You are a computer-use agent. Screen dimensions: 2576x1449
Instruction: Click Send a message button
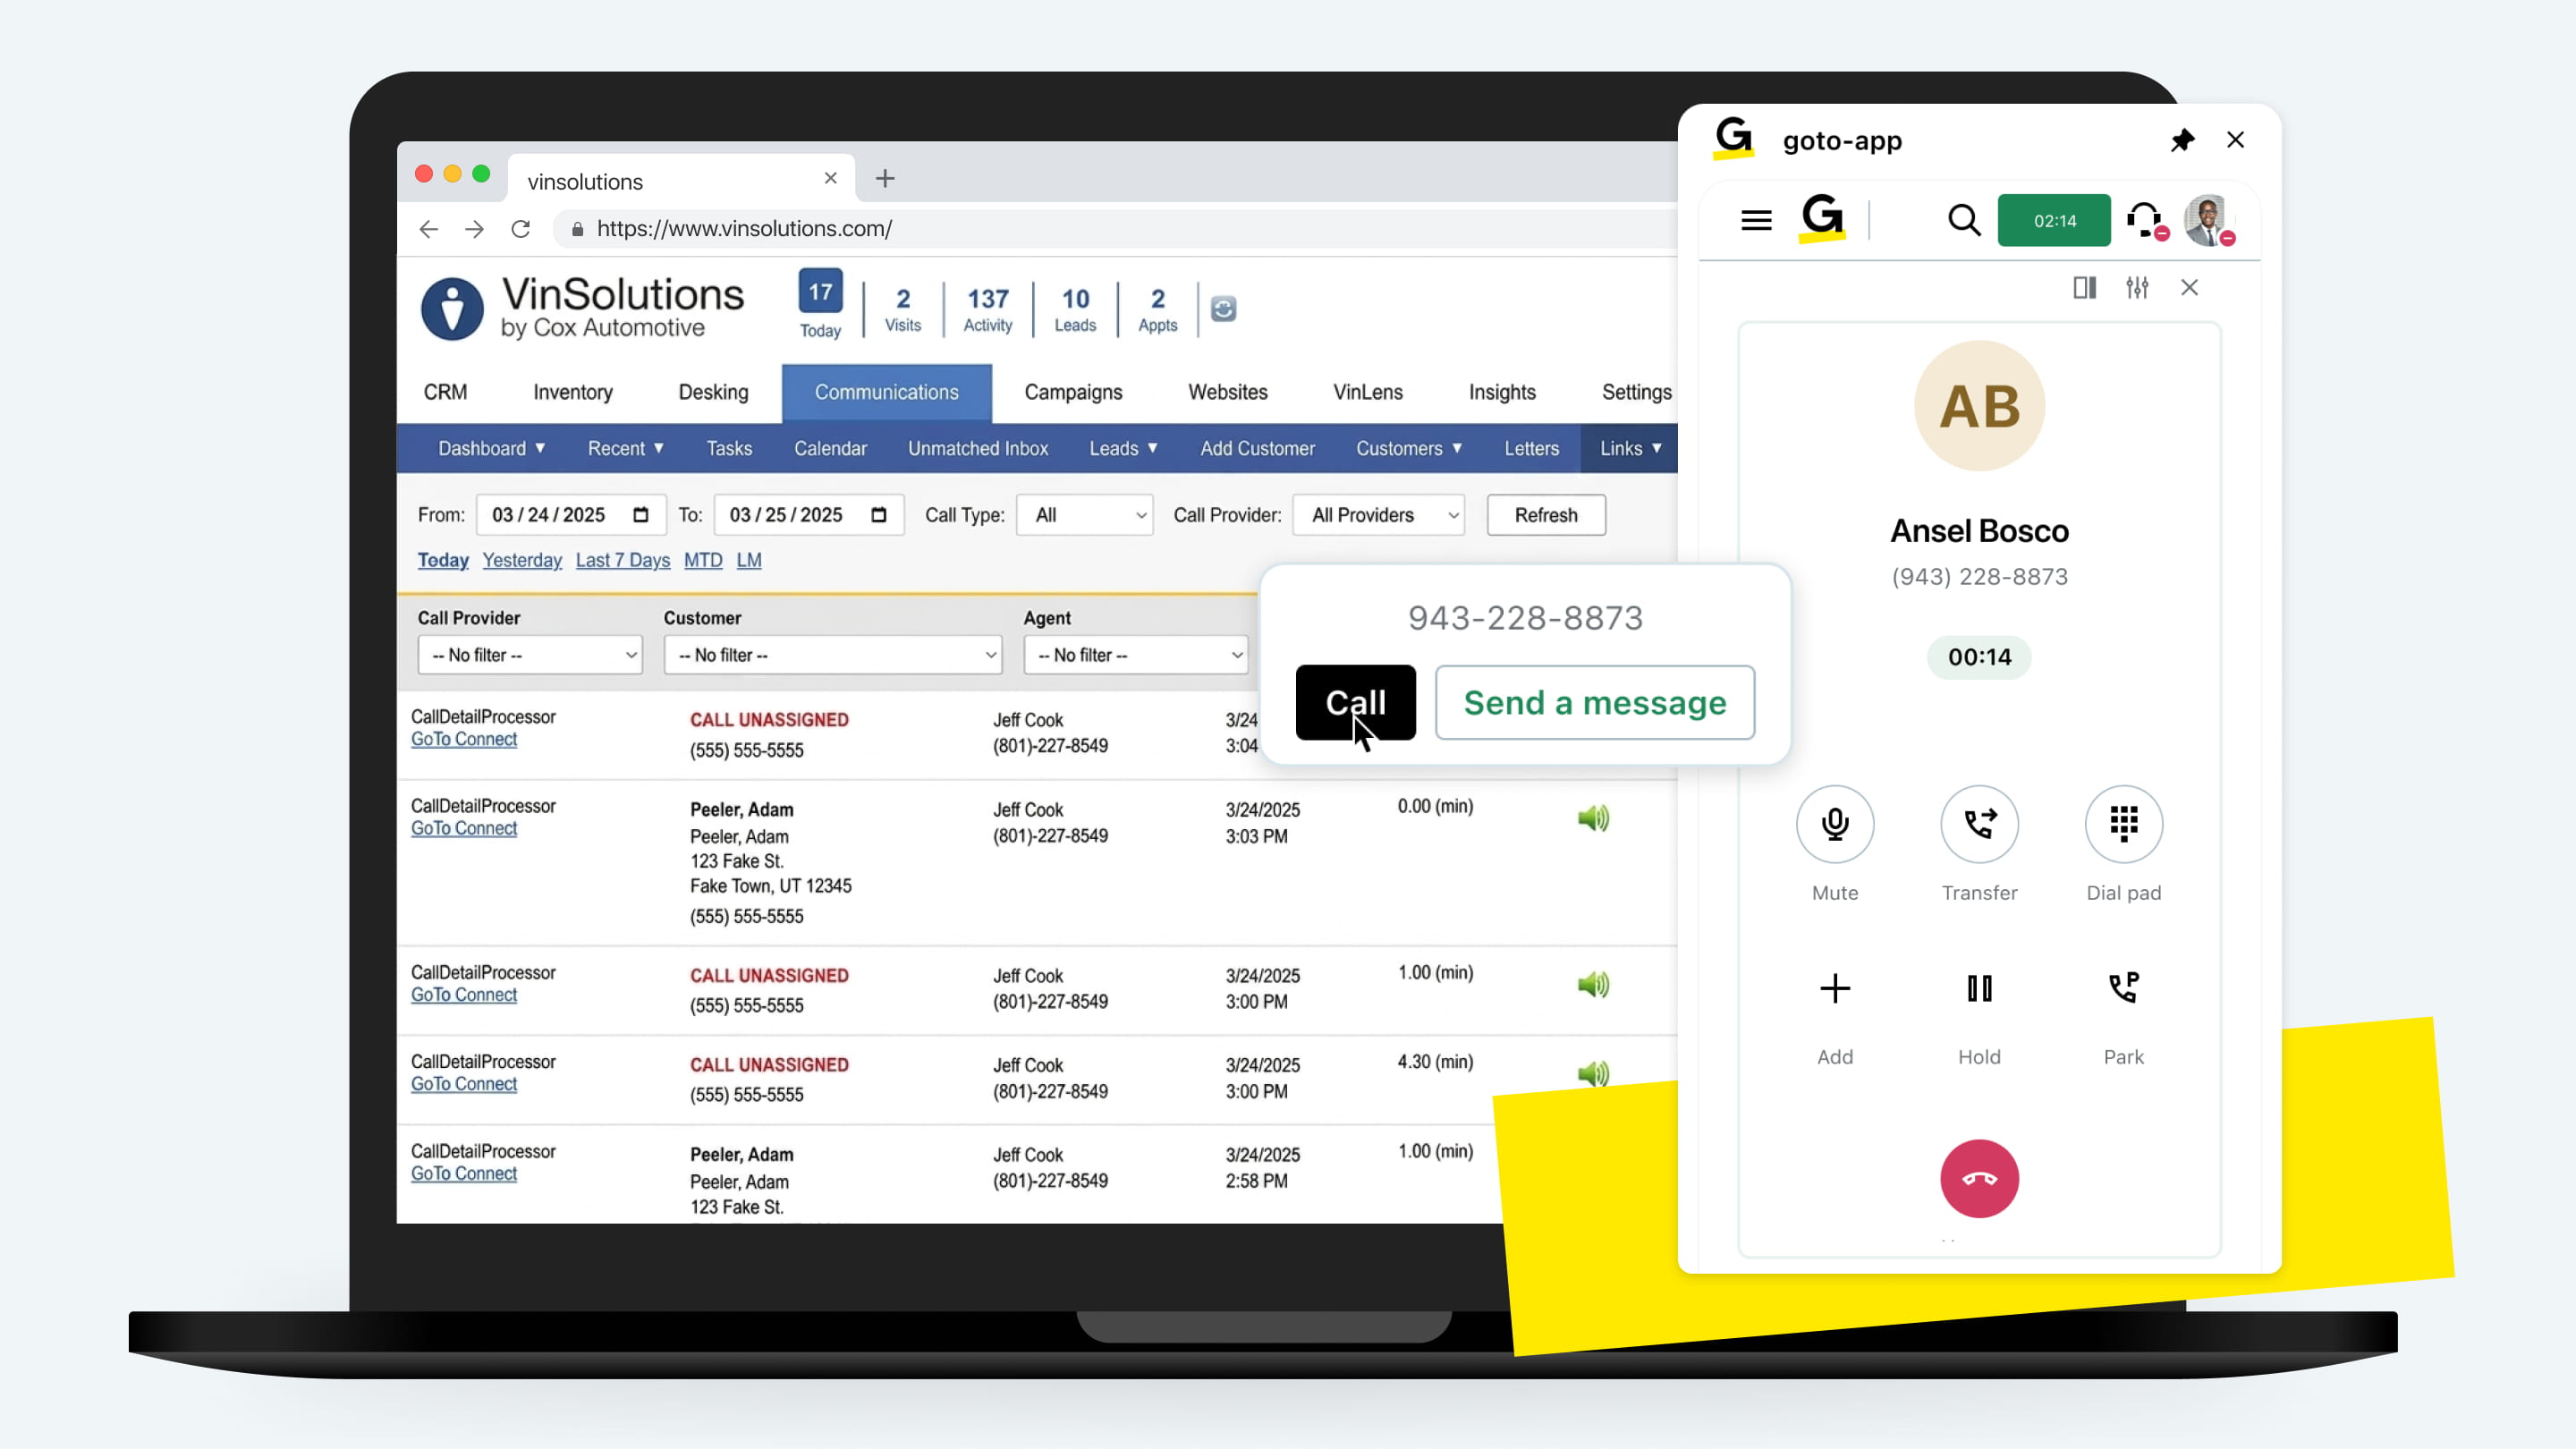pos(1594,703)
